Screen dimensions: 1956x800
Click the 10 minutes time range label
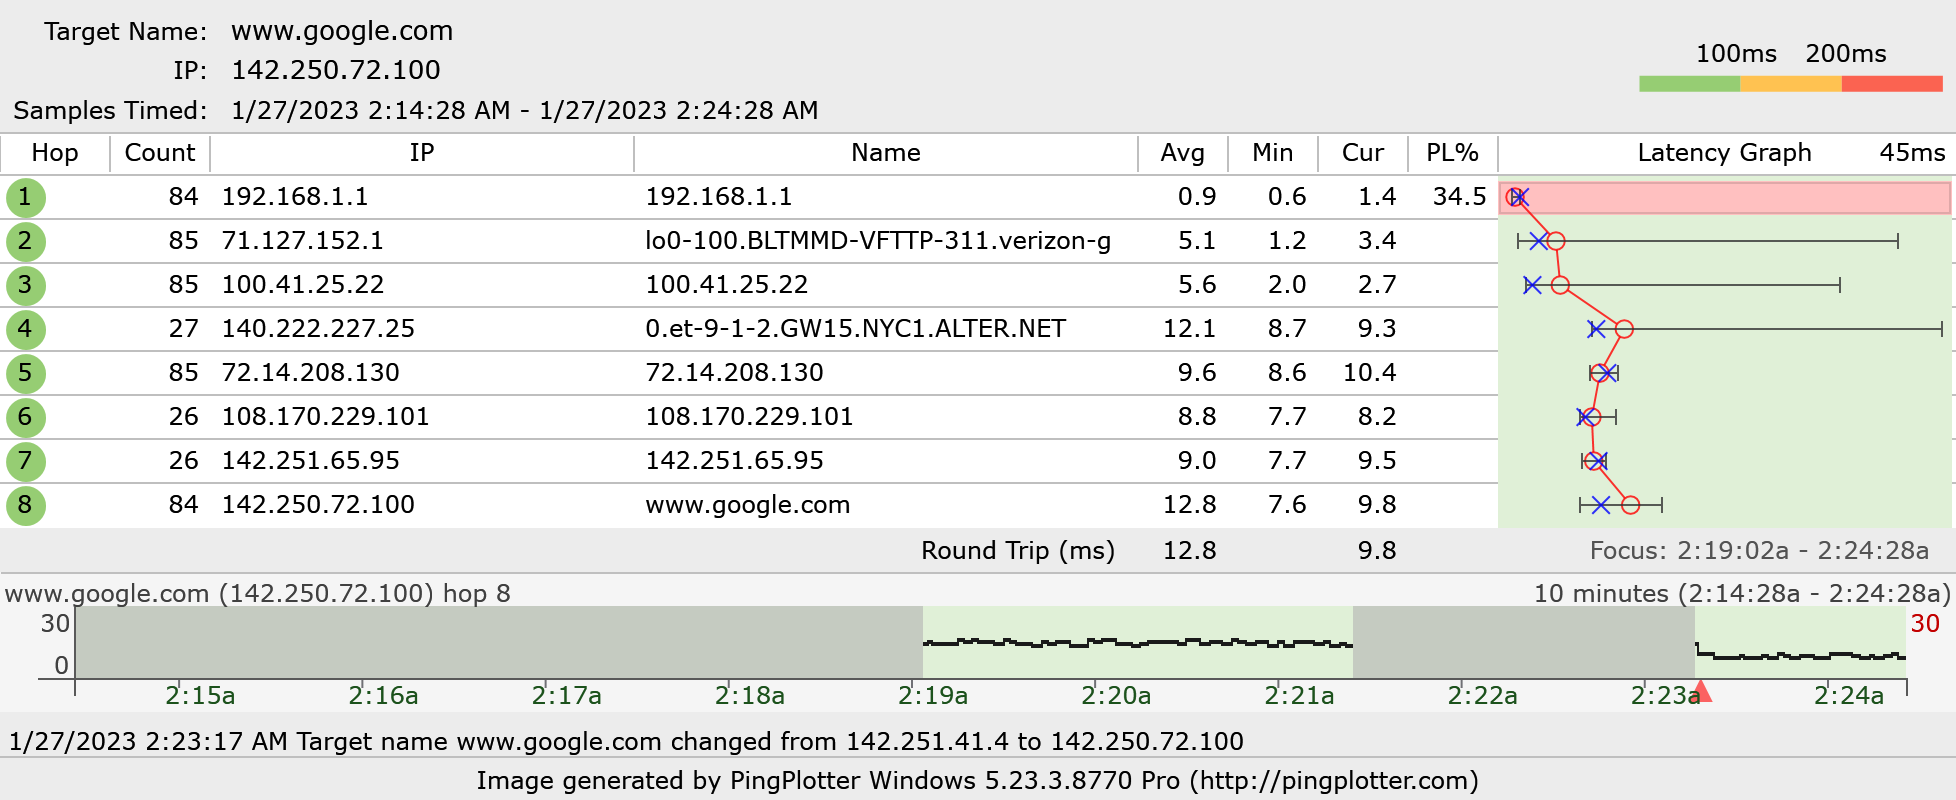pyautogui.click(x=1742, y=594)
